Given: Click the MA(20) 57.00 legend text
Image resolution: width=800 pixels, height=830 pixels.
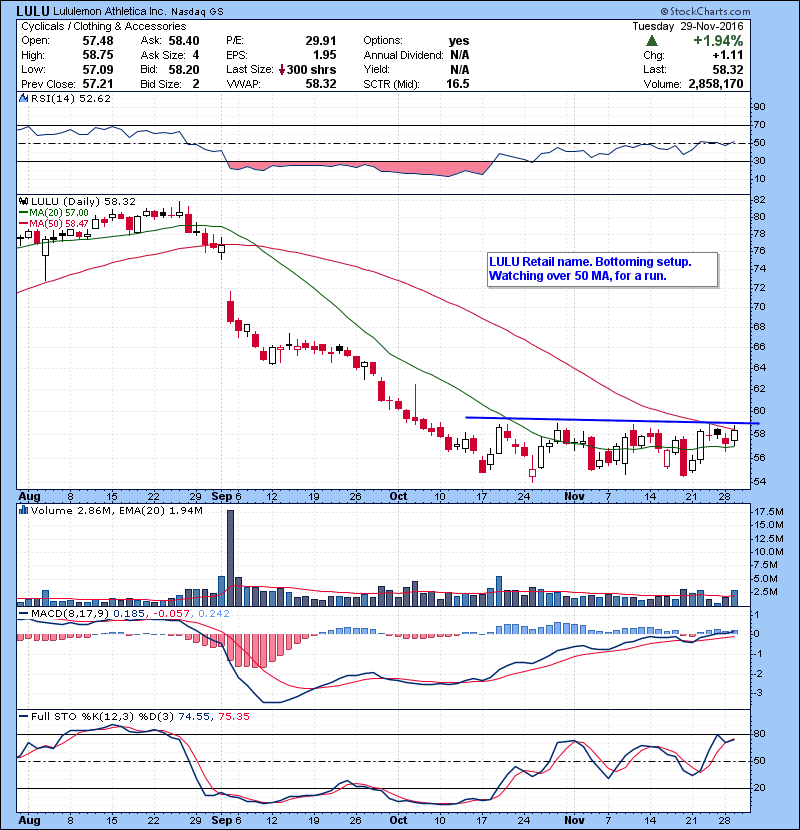Looking at the screenshot, I should pos(59,213).
